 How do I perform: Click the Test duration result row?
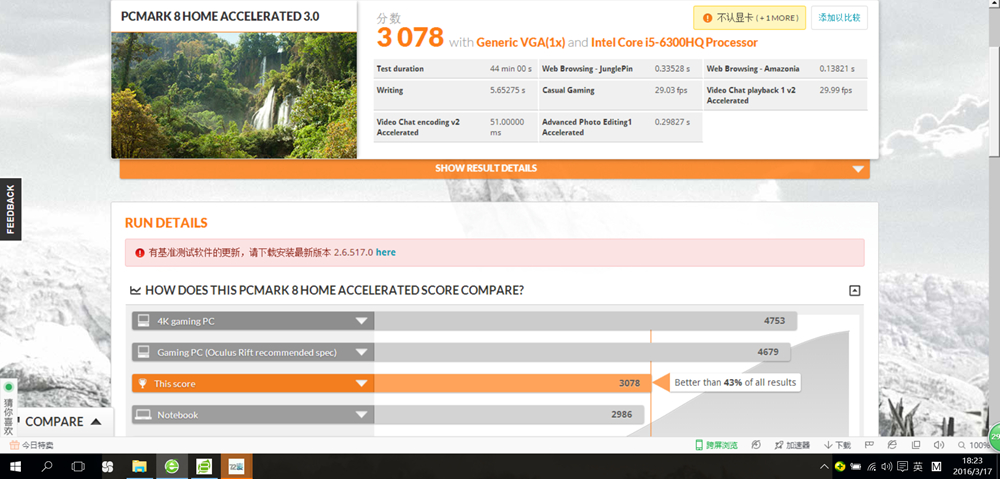point(455,69)
